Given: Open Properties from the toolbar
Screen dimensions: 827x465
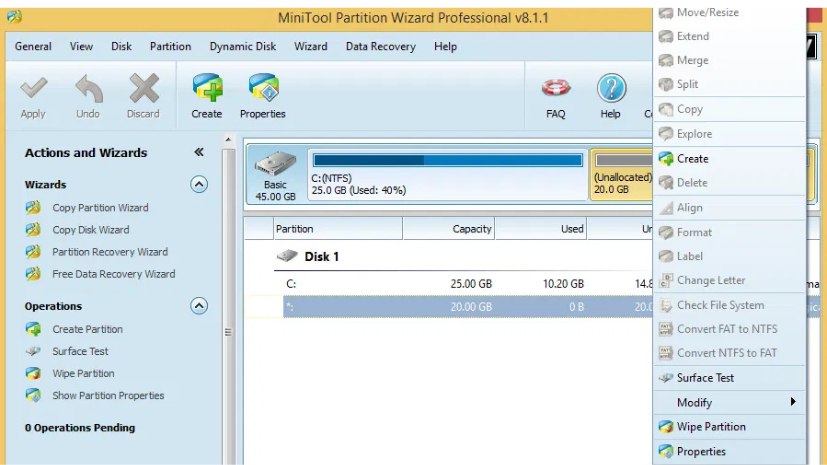Looking at the screenshot, I should click(262, 90).
